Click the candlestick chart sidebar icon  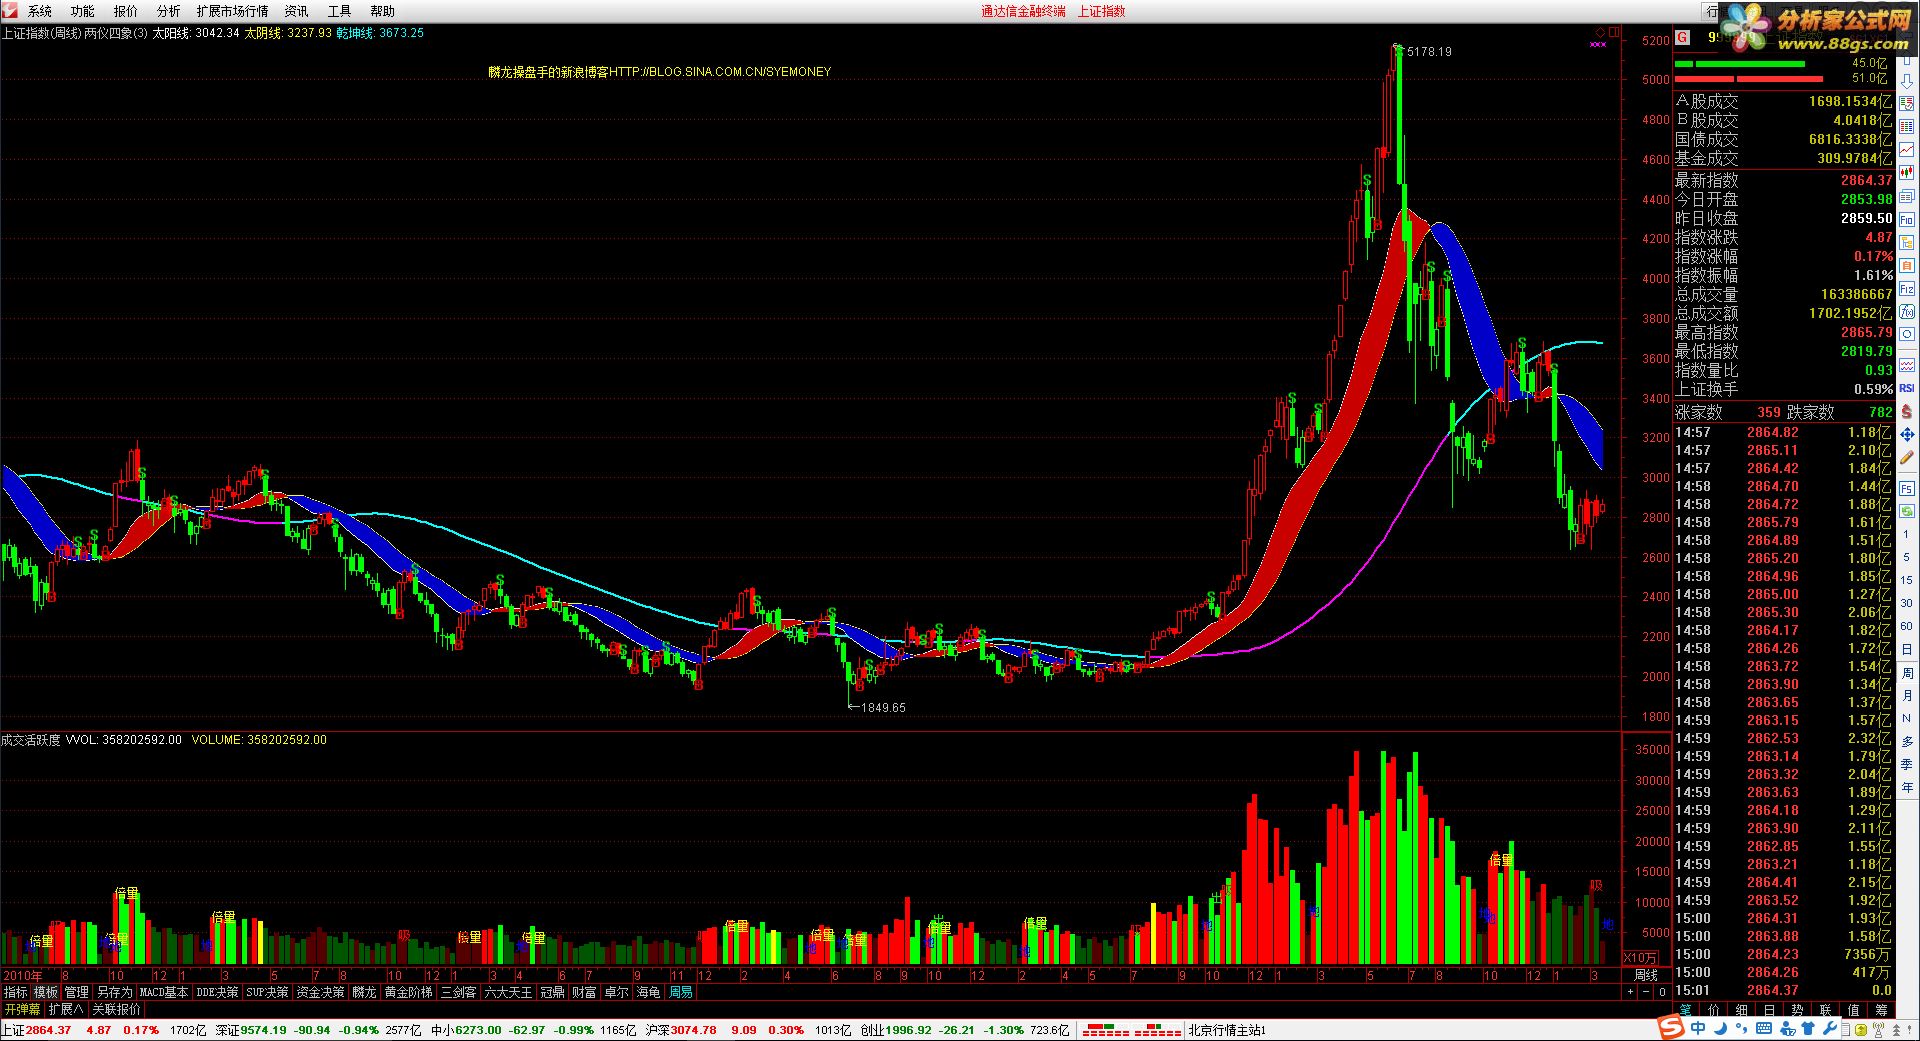(1907, 171)
